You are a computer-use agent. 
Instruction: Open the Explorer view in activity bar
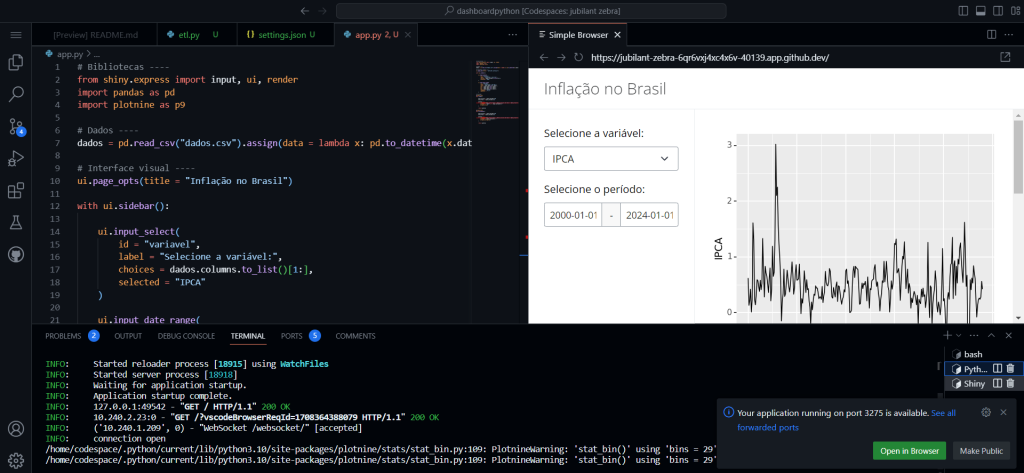(x=16, y=63)
